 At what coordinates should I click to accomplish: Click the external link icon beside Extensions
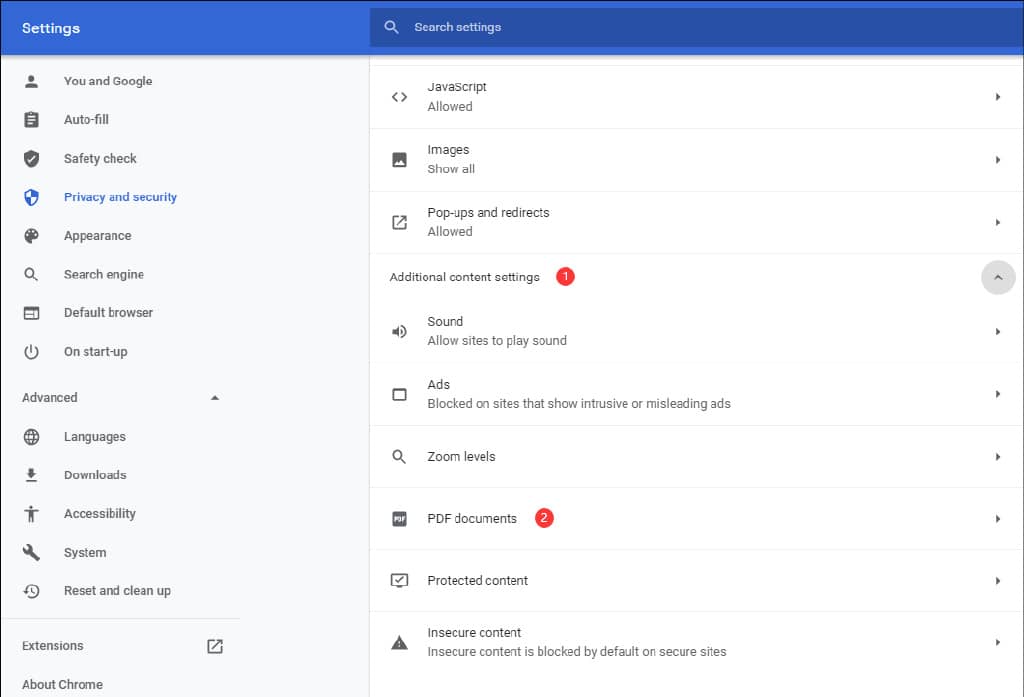[x=214, y=646]
